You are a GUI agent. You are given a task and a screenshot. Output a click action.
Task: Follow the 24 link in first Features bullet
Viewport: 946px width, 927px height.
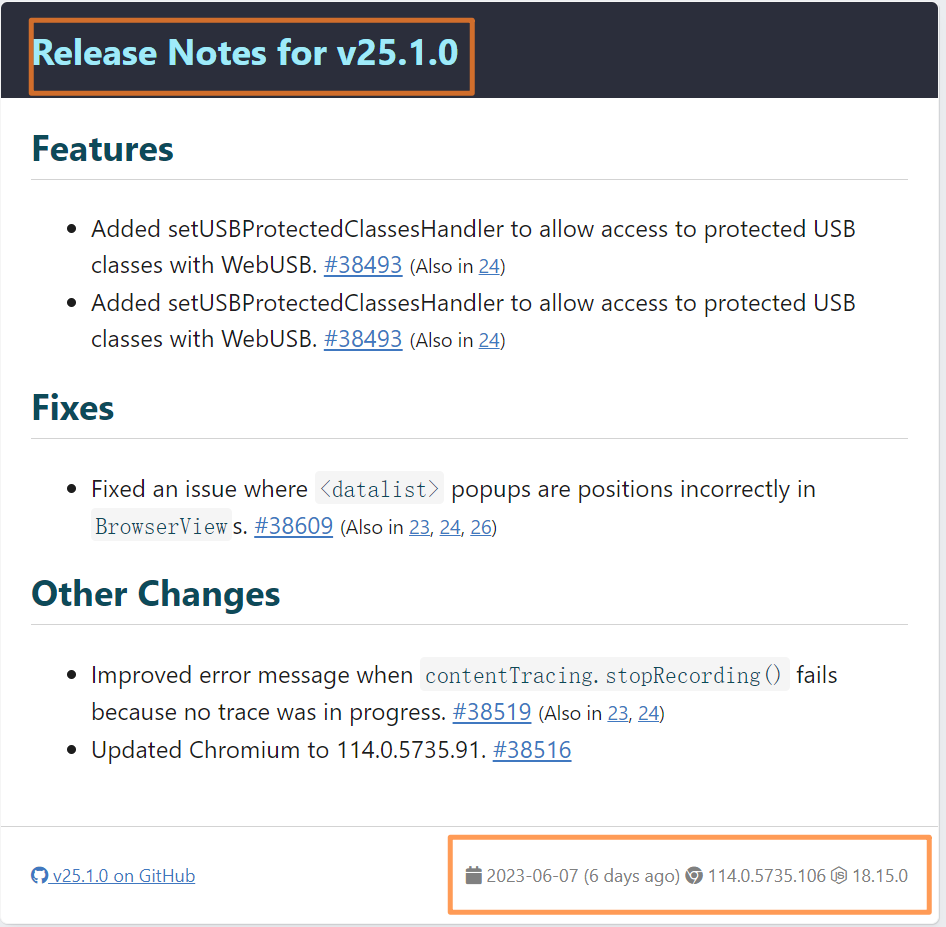(x=489, y=266)
